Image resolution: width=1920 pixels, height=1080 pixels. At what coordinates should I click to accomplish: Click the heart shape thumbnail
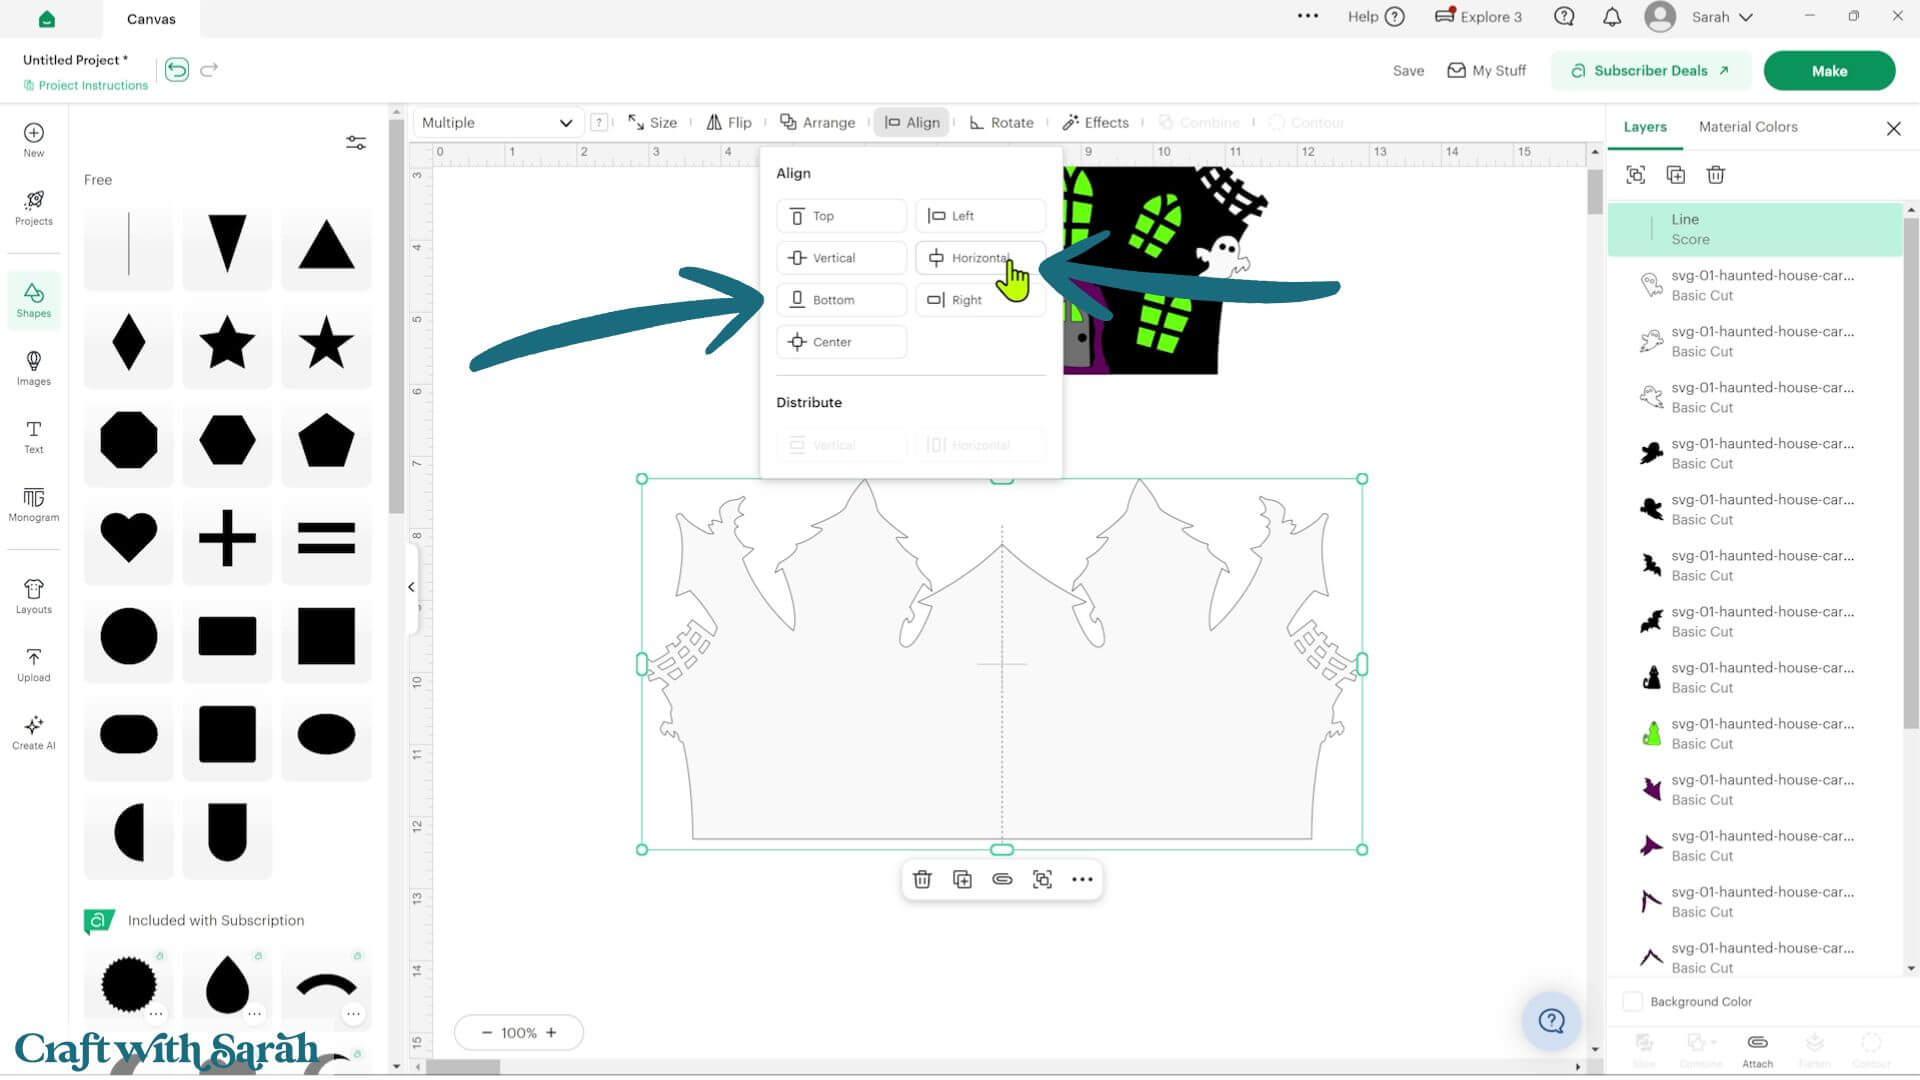tap(129, 537)
